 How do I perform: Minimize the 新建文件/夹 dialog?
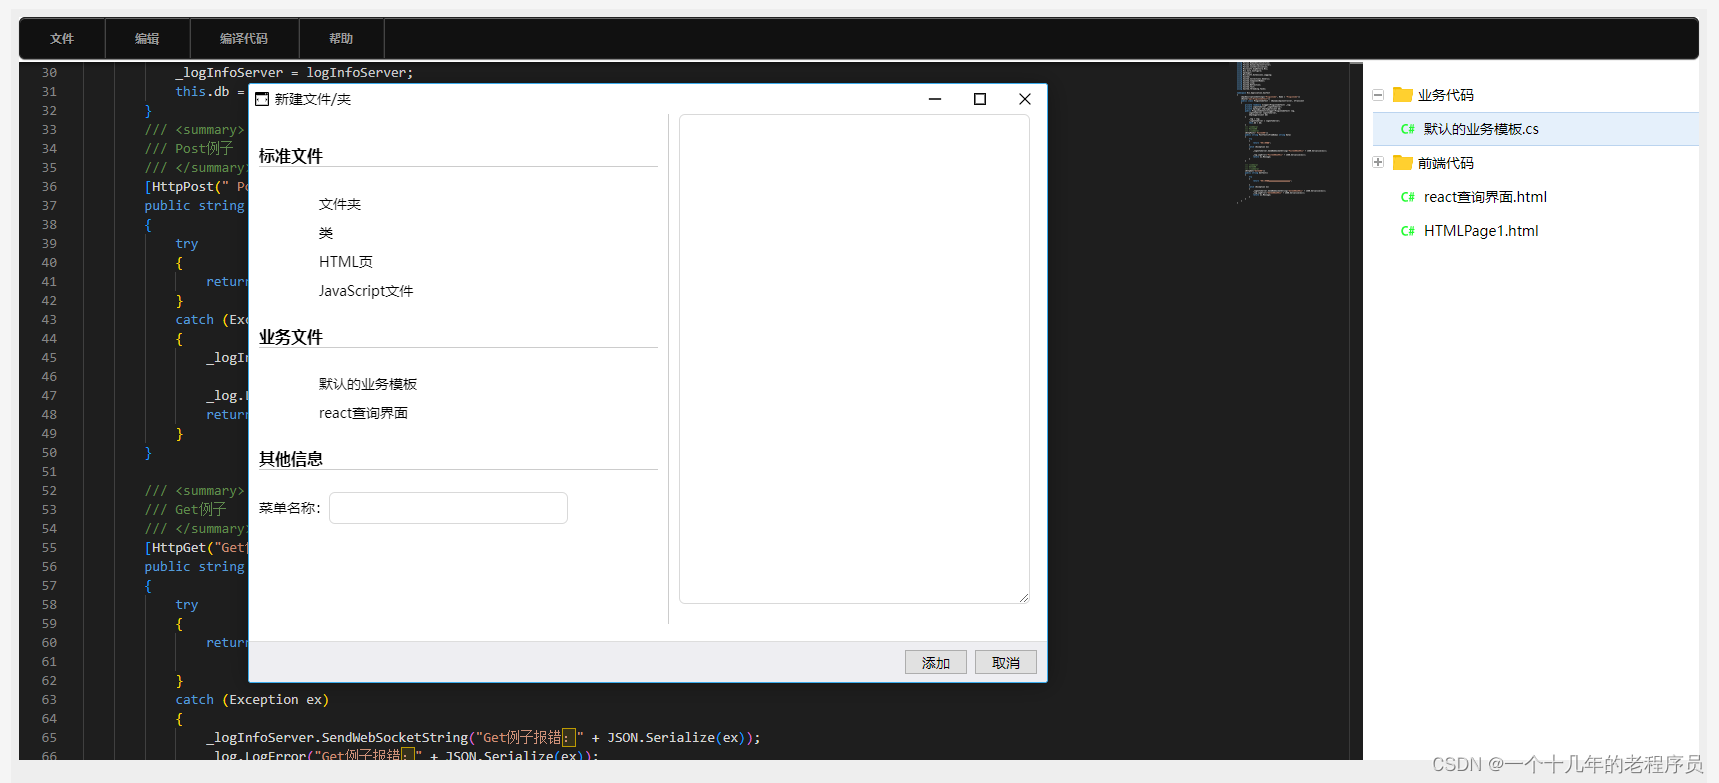(935, 99)
